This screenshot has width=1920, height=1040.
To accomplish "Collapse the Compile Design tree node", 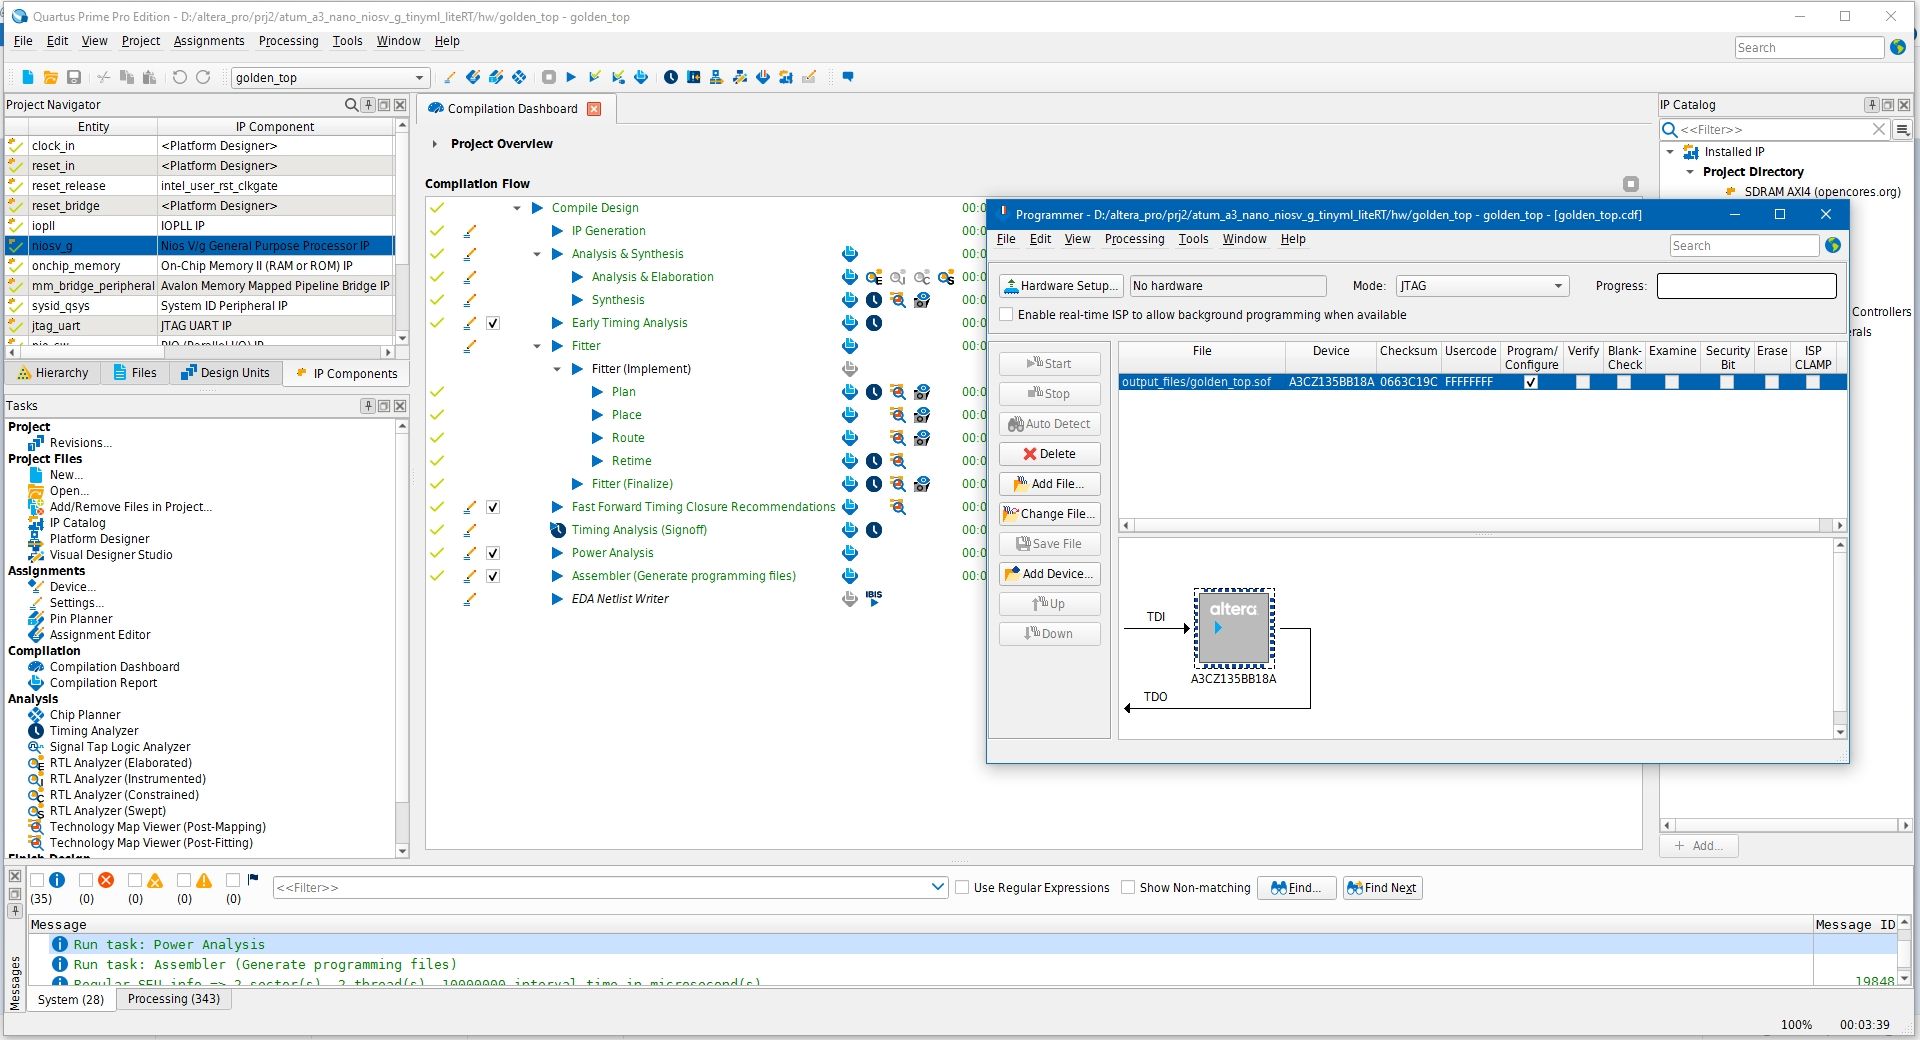I will (x=517, y=208).
